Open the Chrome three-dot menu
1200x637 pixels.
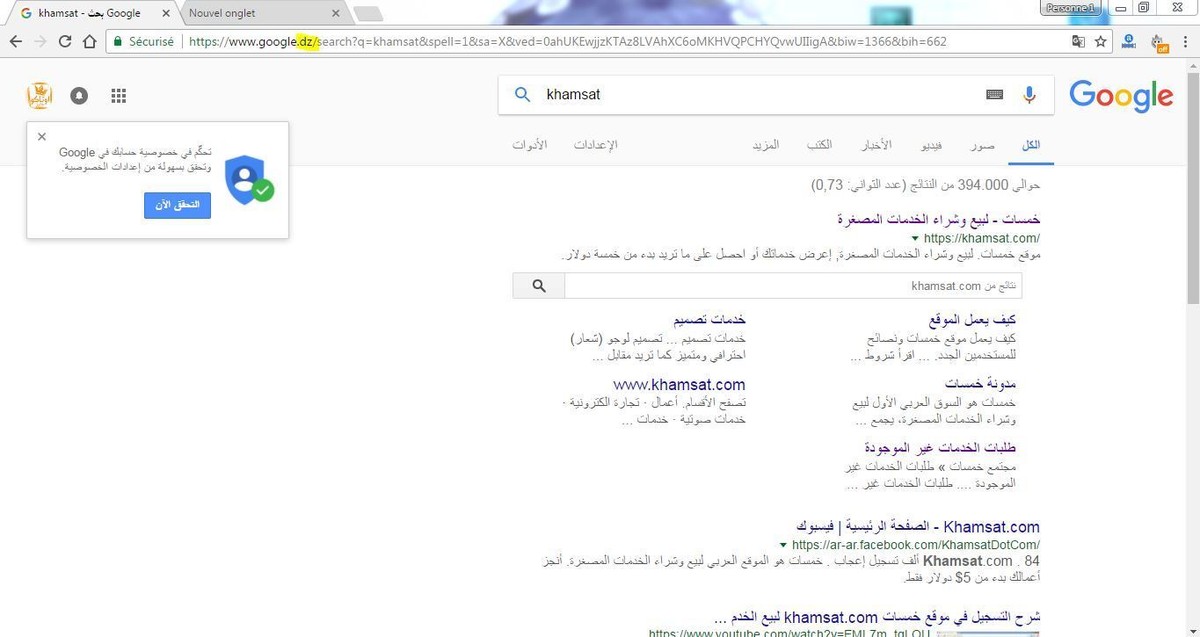tap(1185, 42)
